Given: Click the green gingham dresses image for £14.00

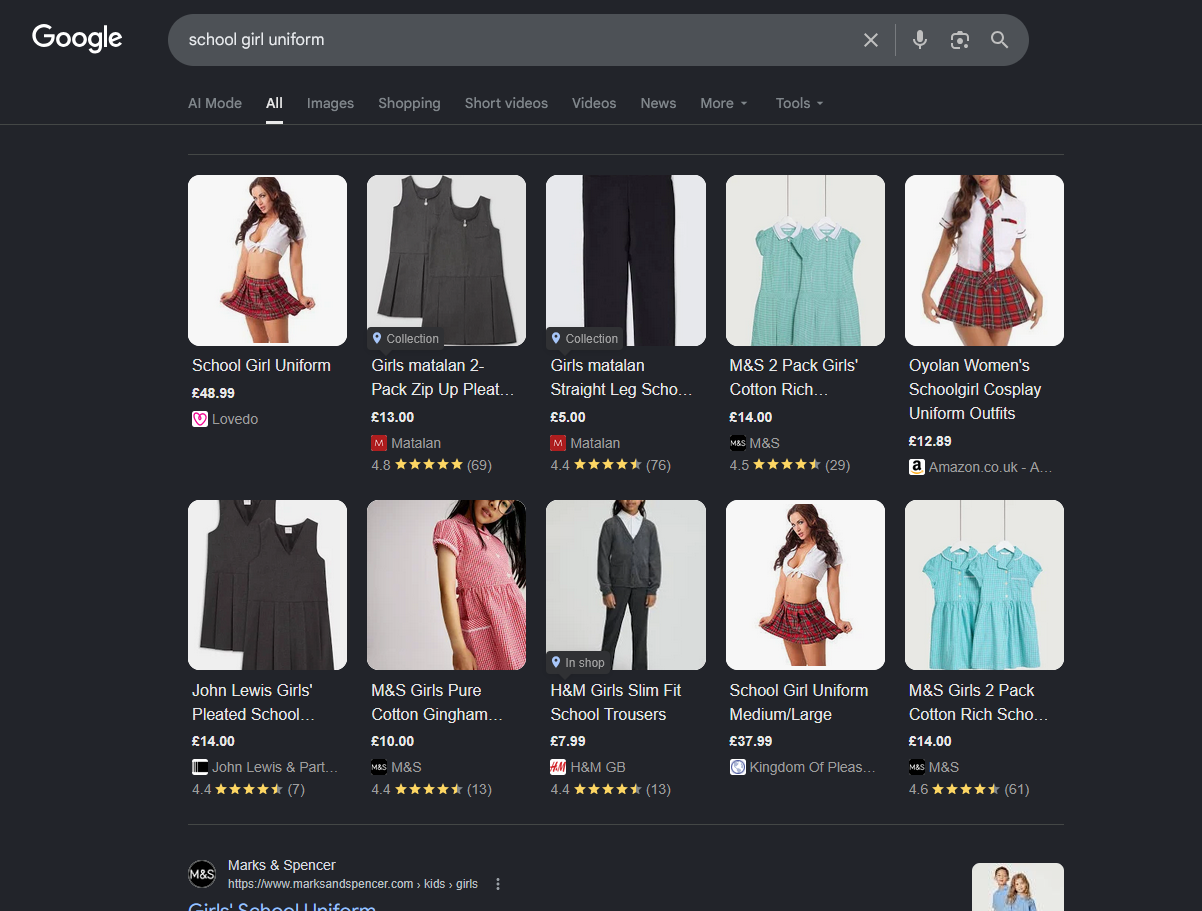Looking at the screenshot, I should (x=805, y=260).
